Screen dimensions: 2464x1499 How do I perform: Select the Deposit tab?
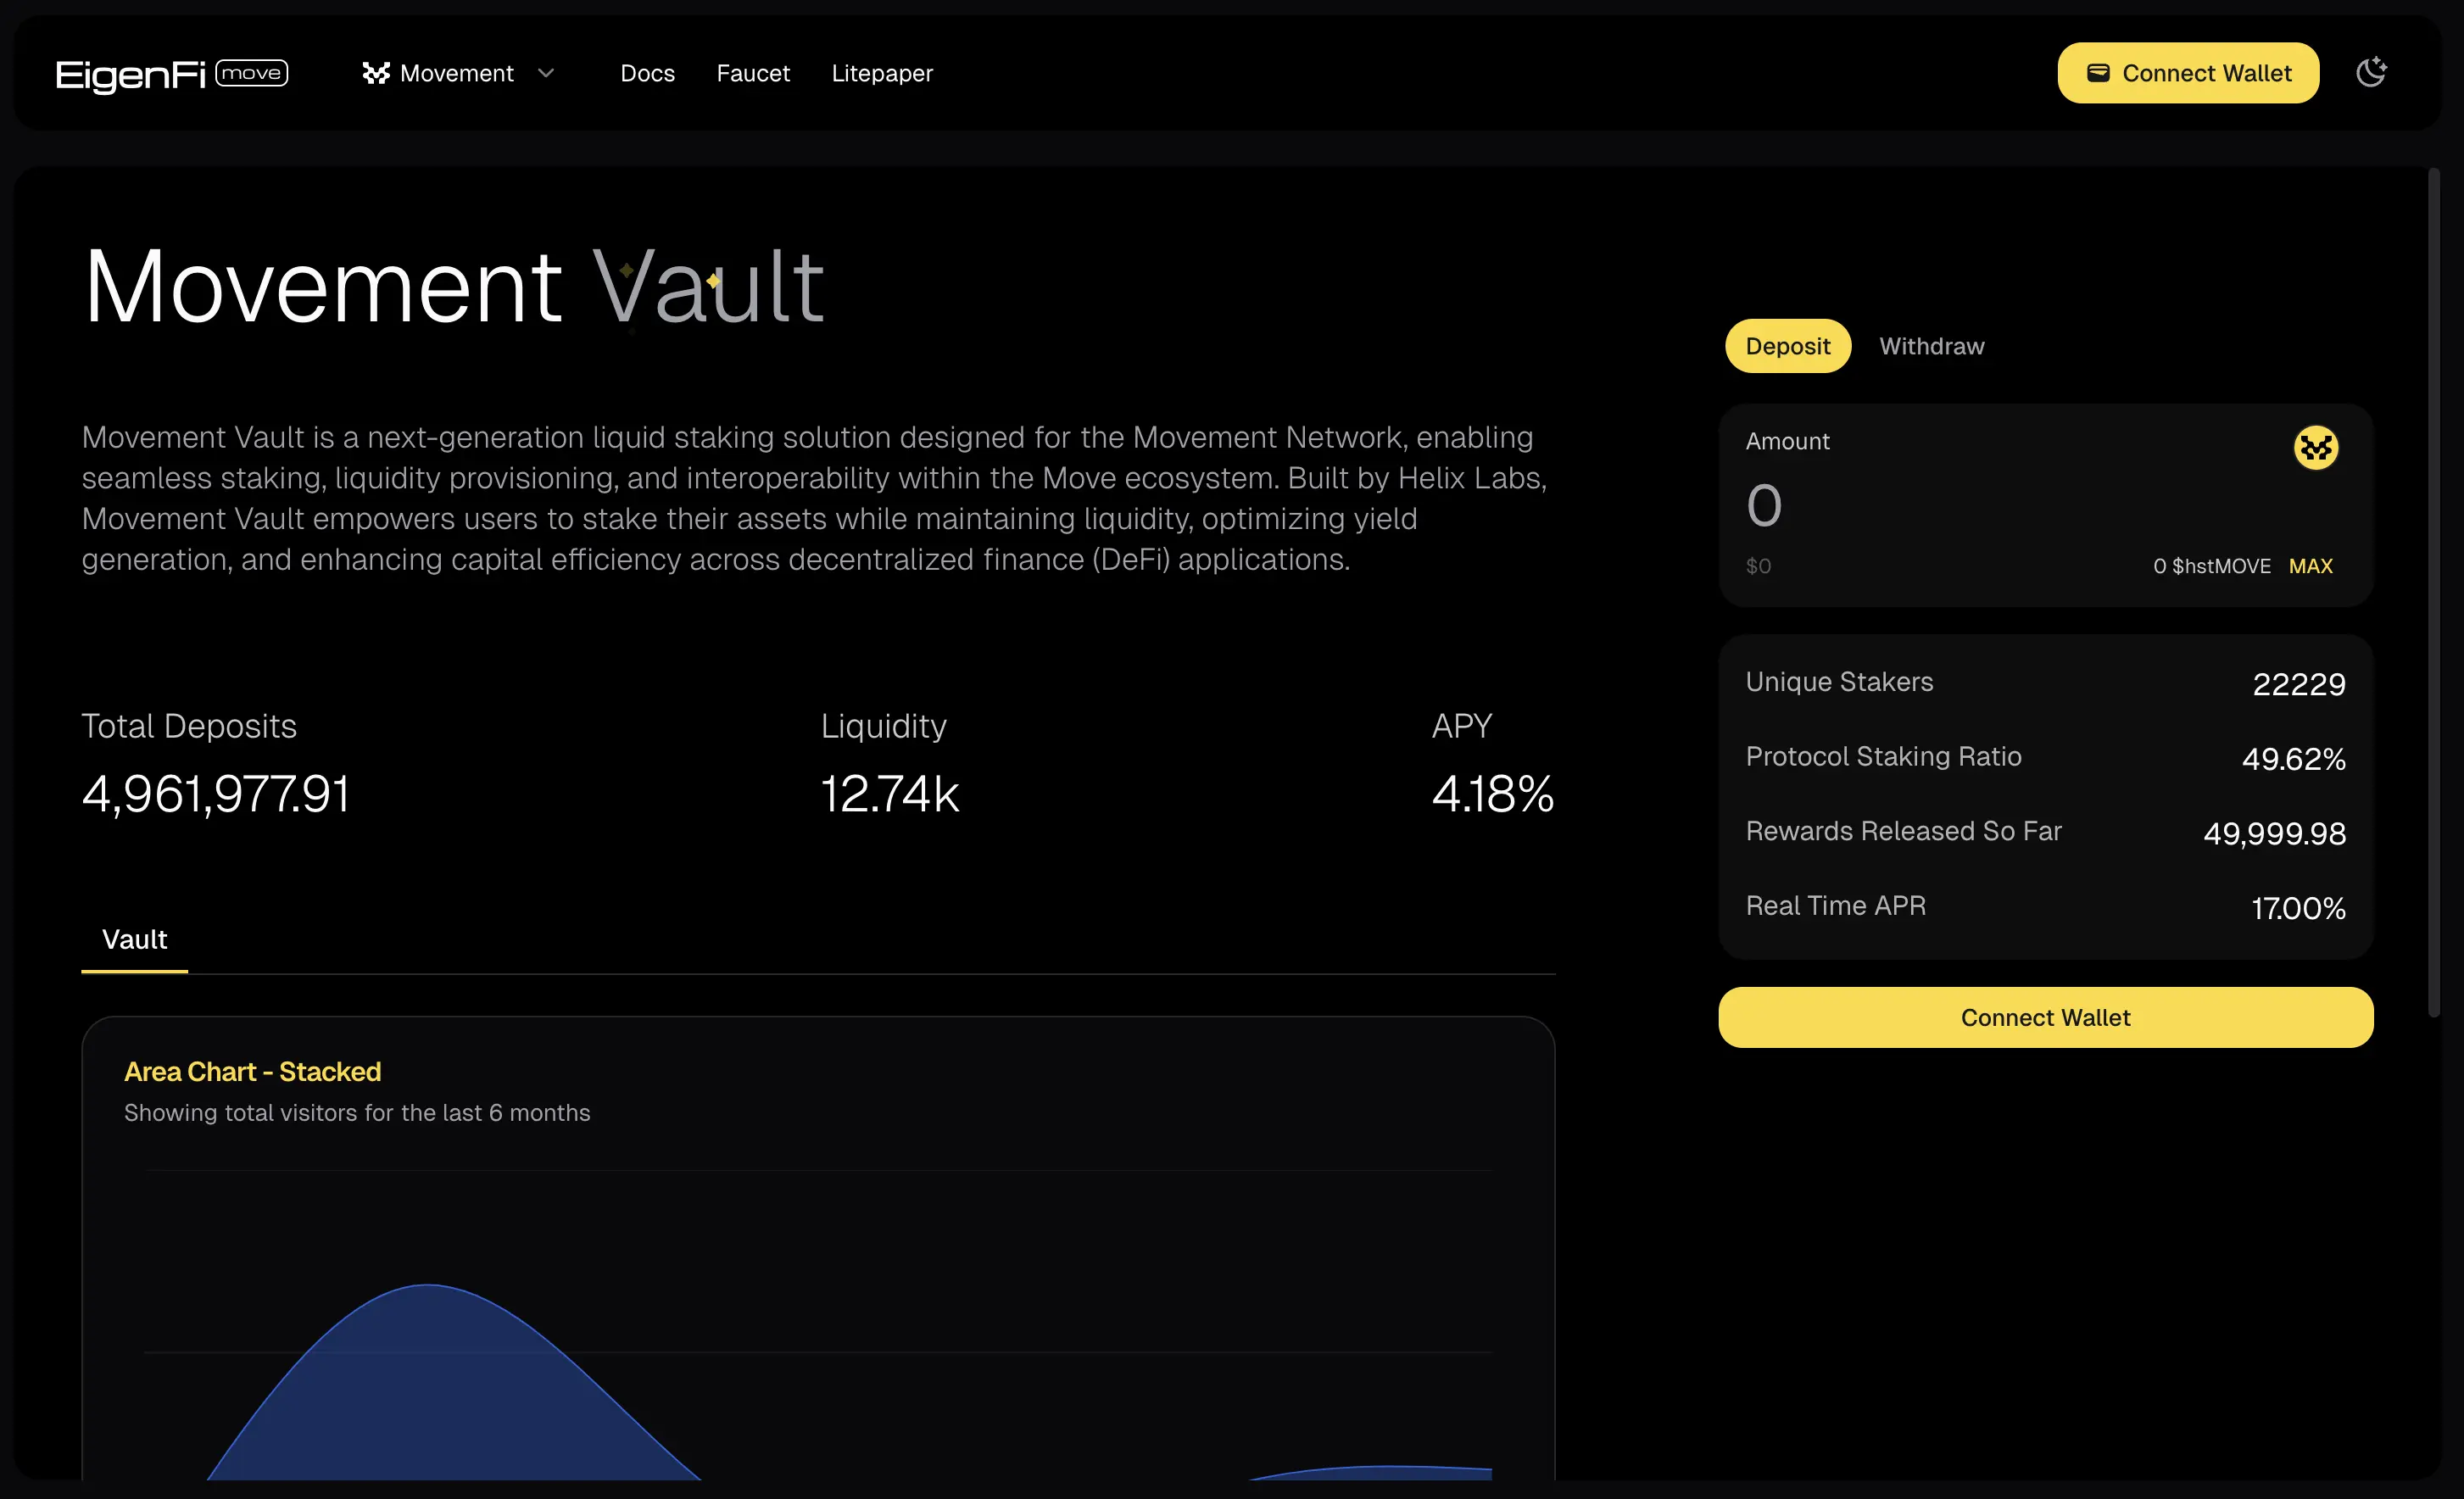1788,346
